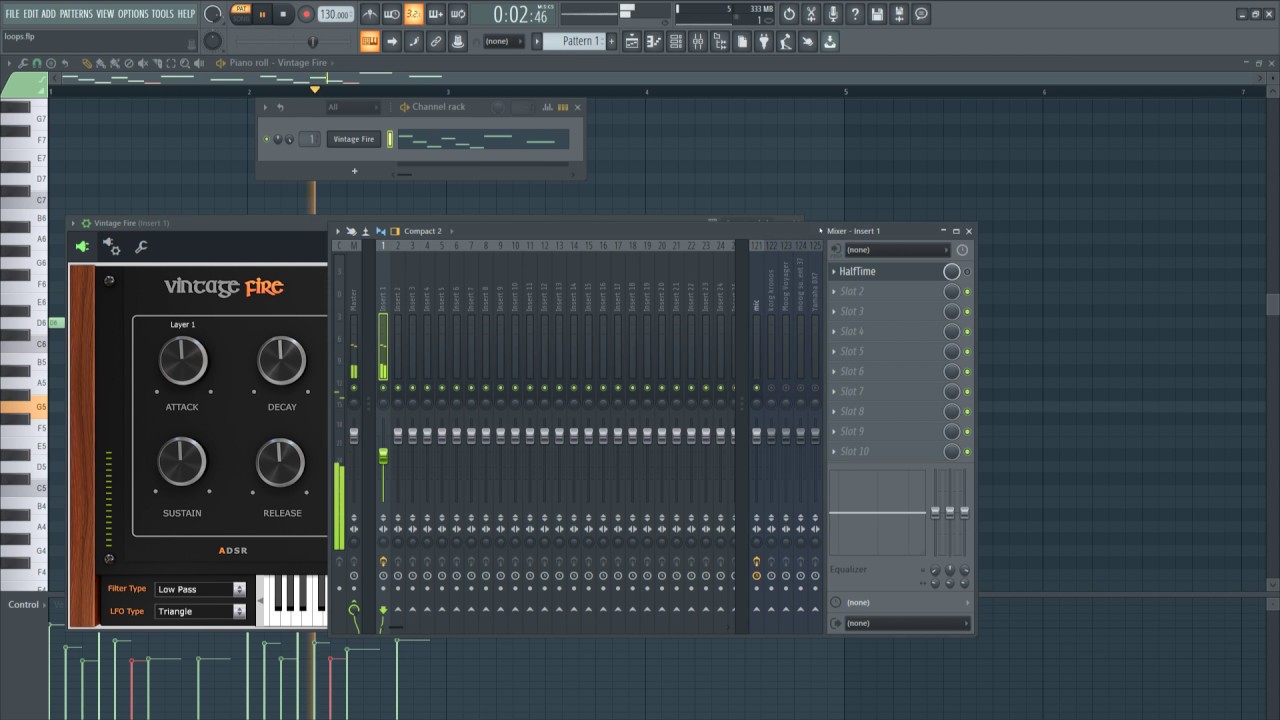Toggle Slot 3 enable LED
This screenshot has height=720, width=1280.
tap(967, 311)
